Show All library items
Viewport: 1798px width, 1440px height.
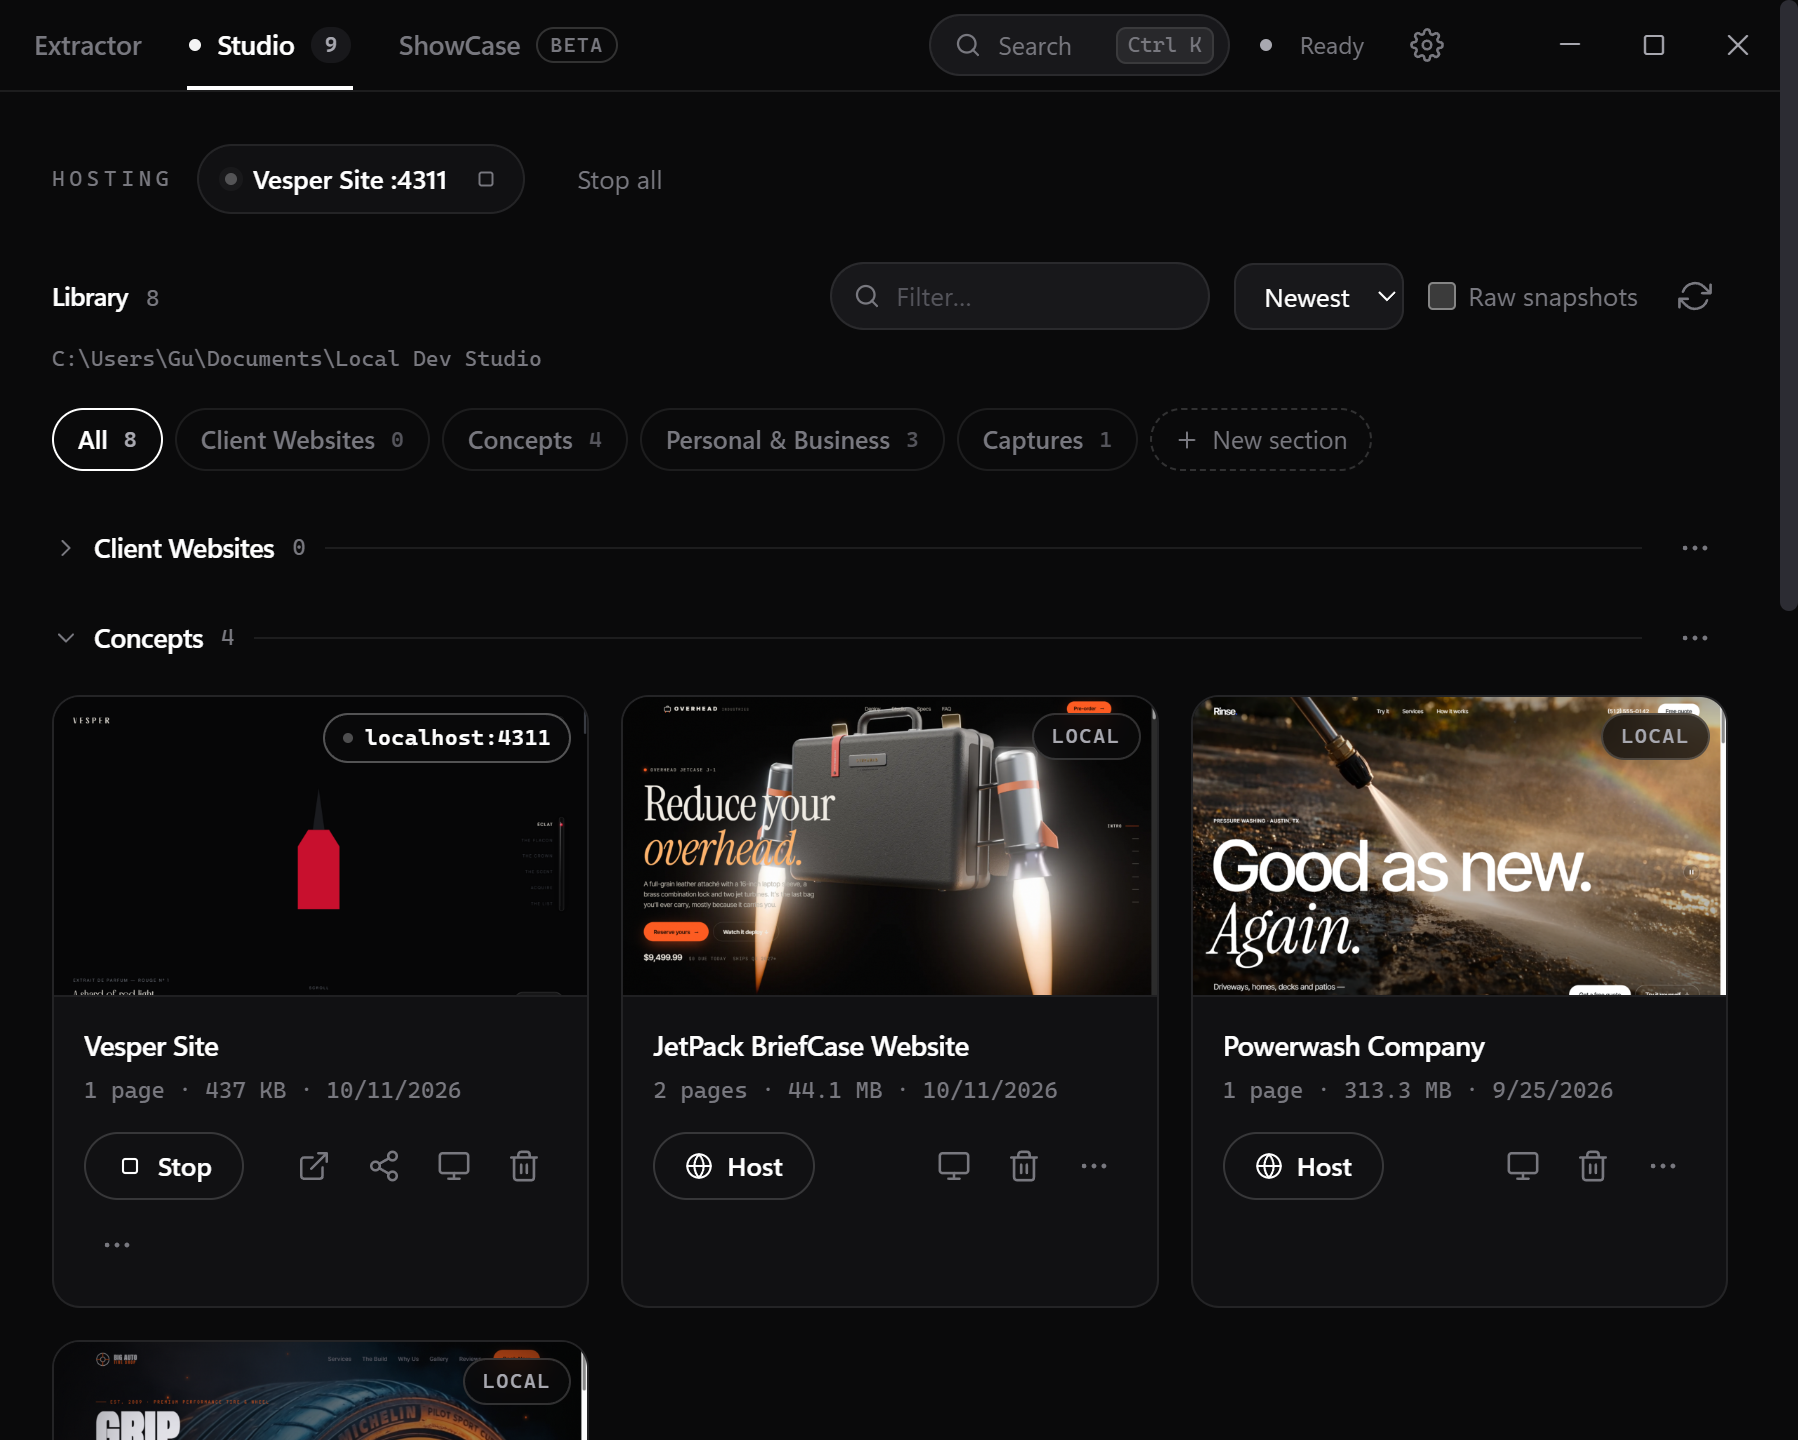(x=107, y=440)
